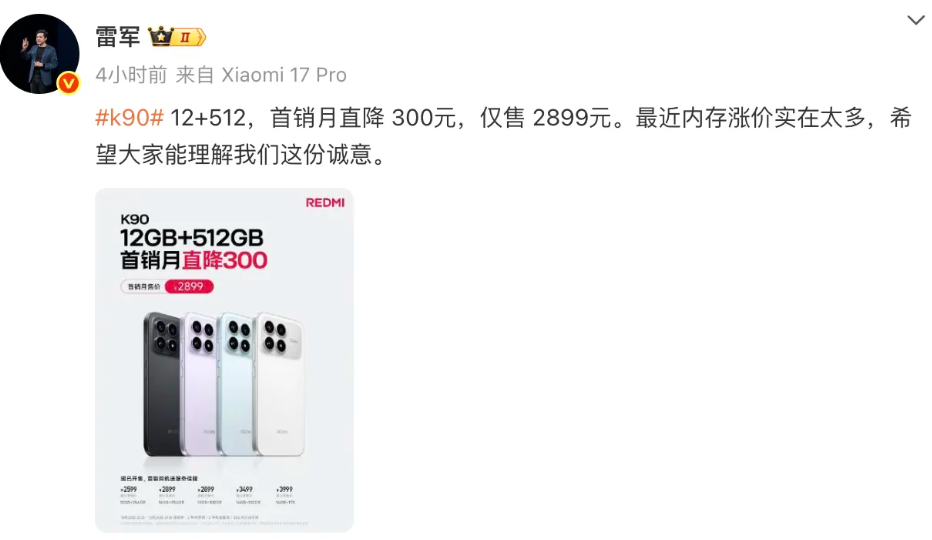Screen dimensions: 932x540
Task: Click the REDMI logo in the poster
Action: click(x=325, y=203)
